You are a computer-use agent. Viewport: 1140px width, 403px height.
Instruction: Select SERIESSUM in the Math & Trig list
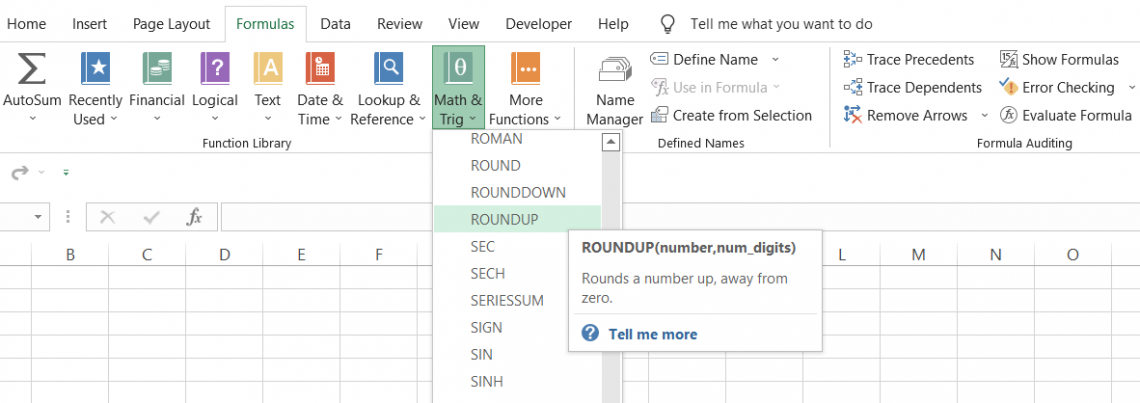click(506, 300)
